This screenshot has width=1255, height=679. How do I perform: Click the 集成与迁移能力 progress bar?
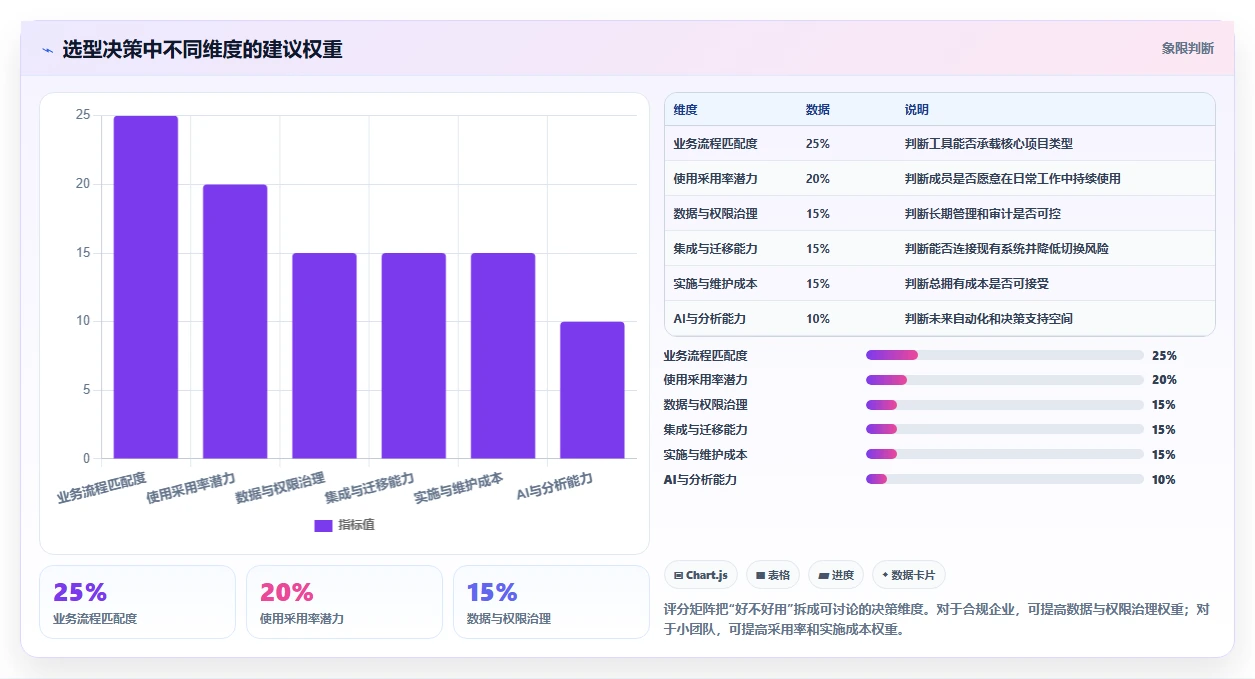1005,430
